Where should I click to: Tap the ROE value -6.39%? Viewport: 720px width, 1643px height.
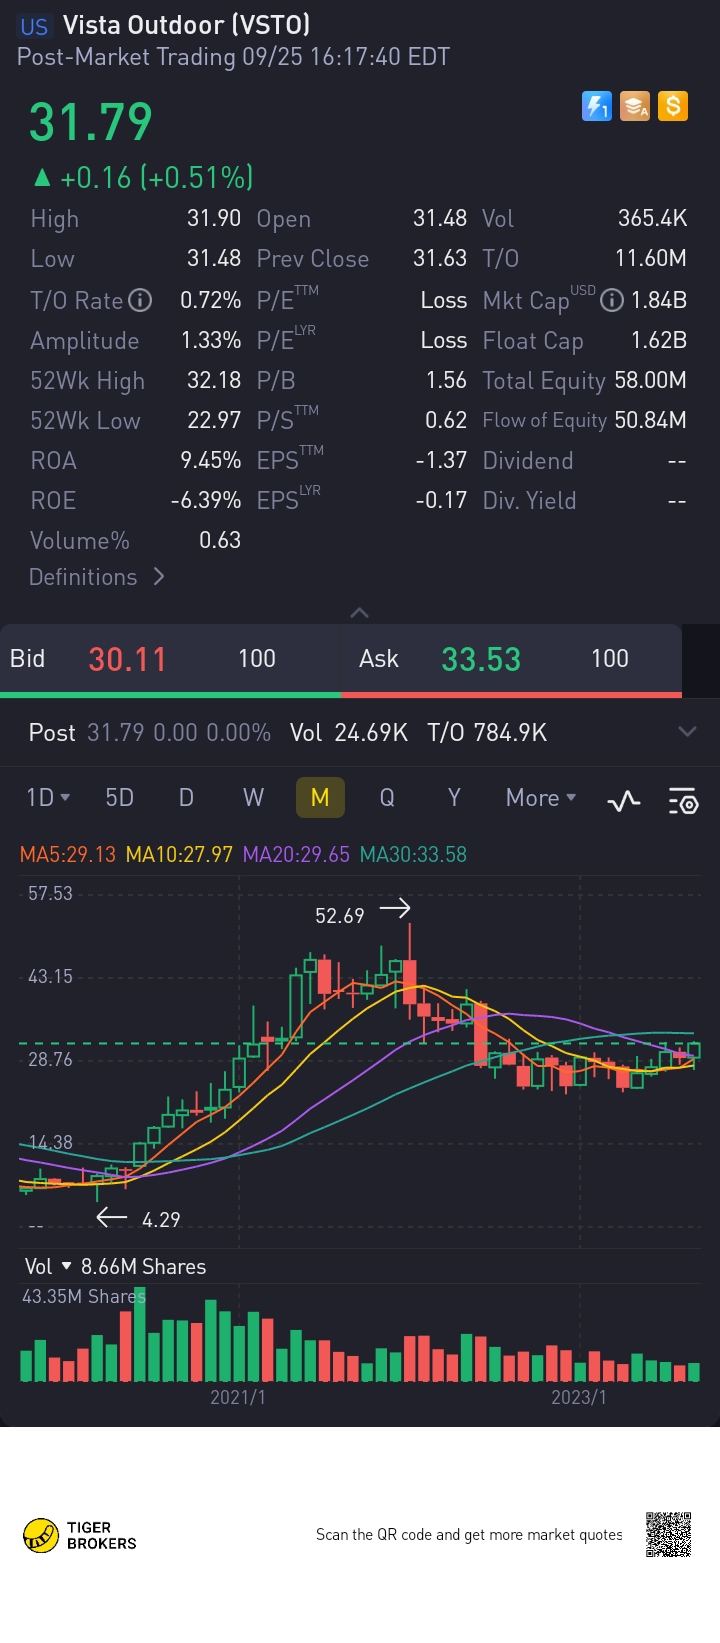coord(205,501)
